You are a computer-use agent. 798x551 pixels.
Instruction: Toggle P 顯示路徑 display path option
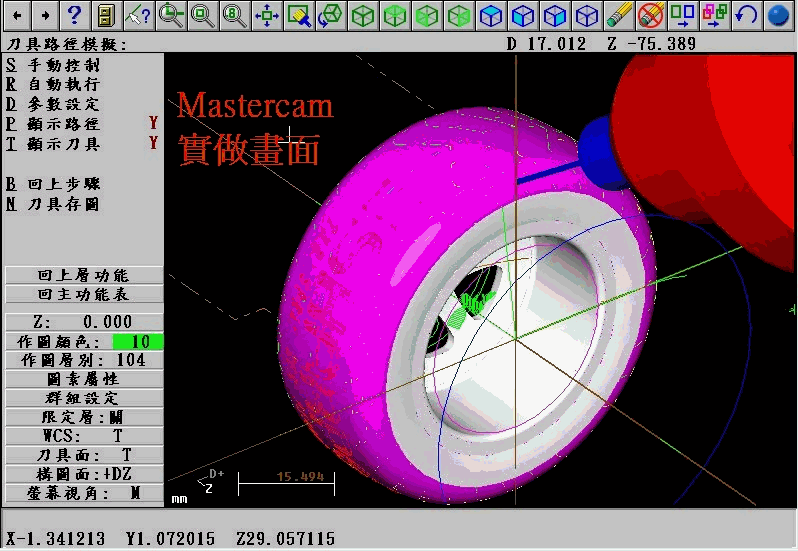pyautogui.click(x=82, y=124)
